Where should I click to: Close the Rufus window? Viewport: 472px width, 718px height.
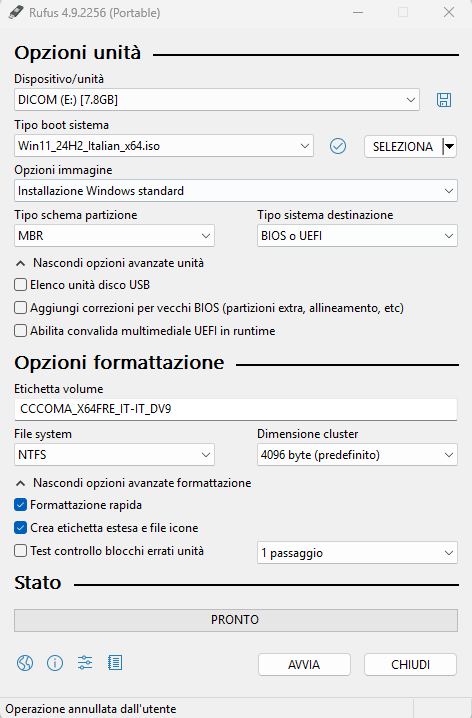(449, 12)
